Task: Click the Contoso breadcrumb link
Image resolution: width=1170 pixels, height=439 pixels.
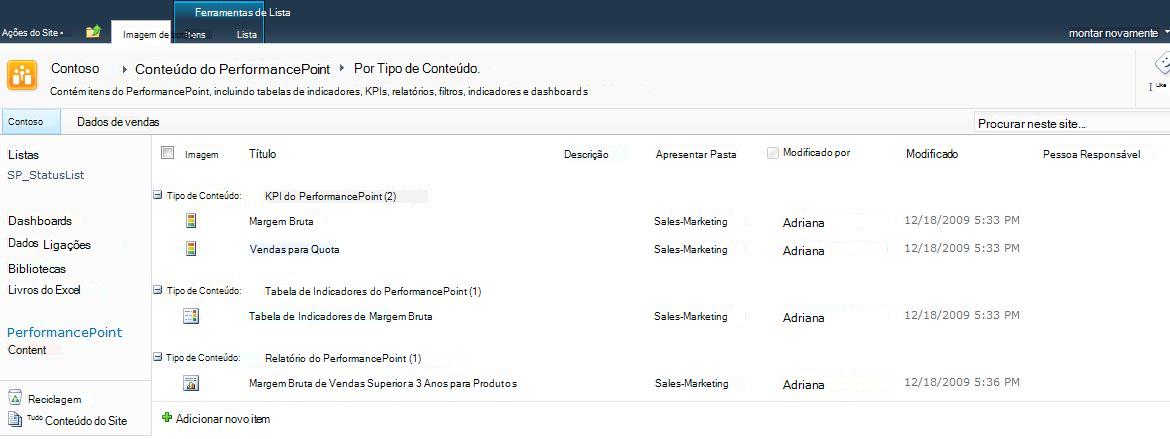Action: (x=75, y=68)
